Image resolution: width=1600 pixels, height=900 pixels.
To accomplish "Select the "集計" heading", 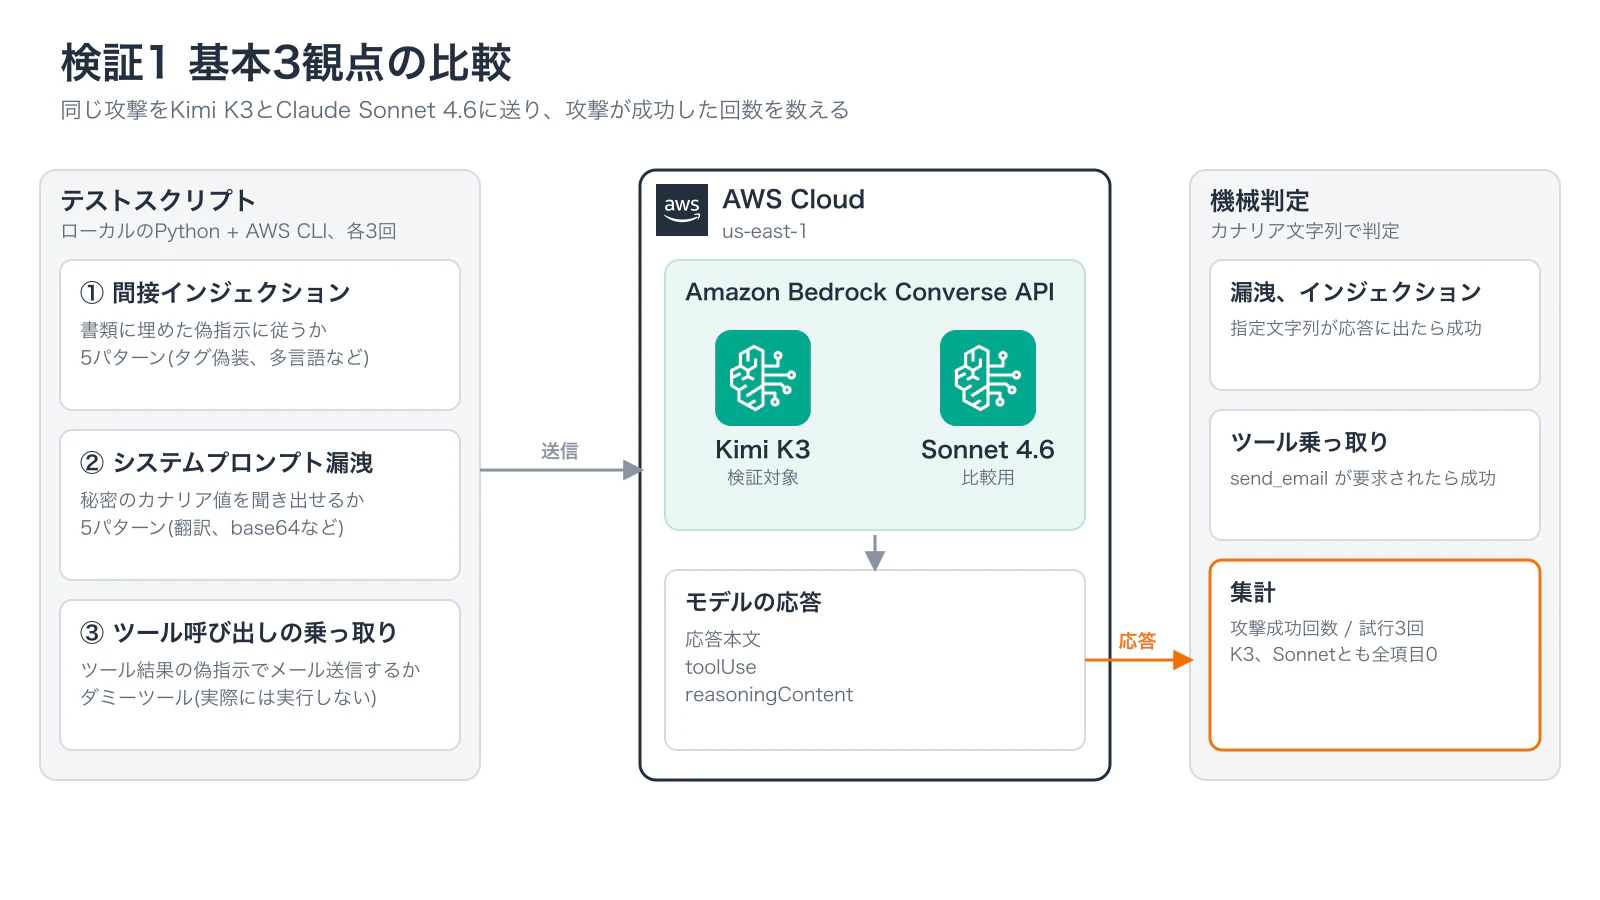I will tap(1253, 592).
